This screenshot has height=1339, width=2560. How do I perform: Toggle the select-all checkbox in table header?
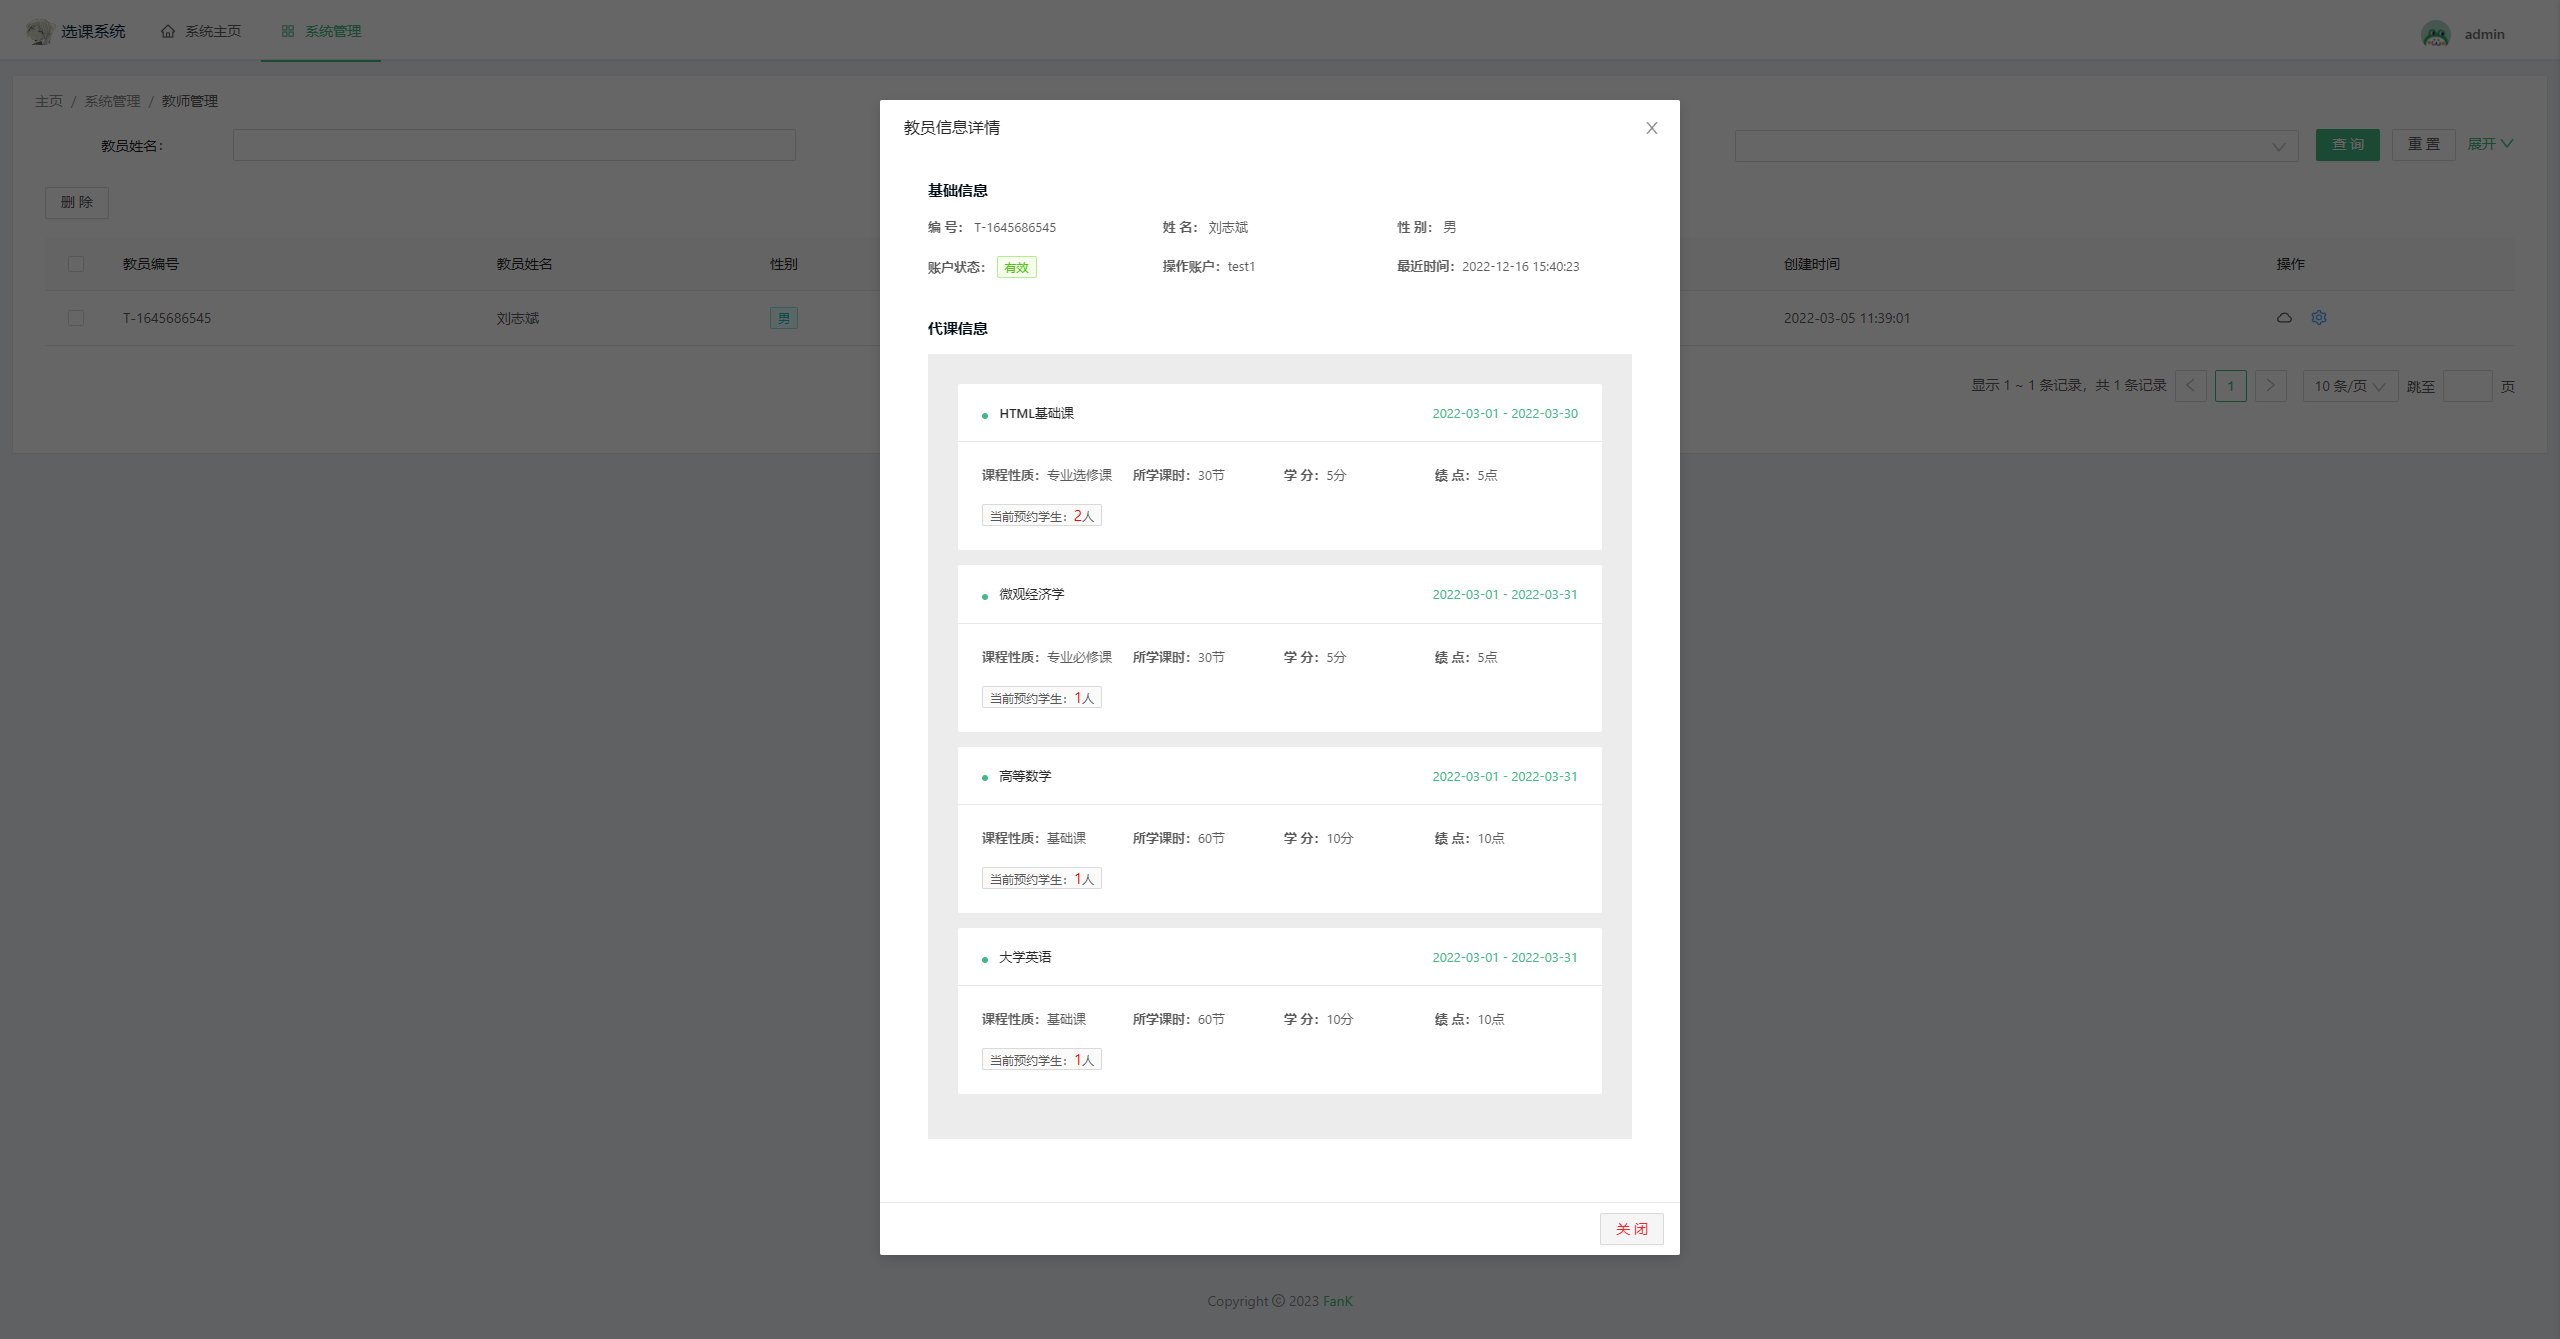[76, 264]
